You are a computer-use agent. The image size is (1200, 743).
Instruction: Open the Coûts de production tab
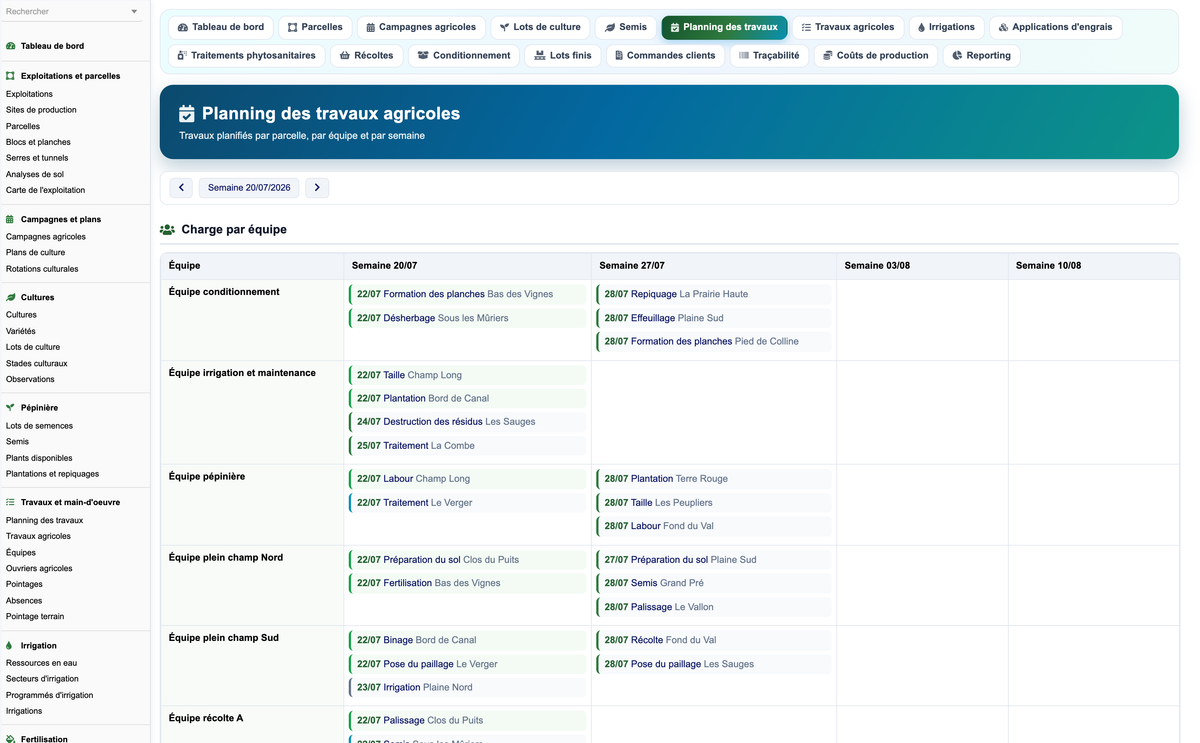click(876, 55)
